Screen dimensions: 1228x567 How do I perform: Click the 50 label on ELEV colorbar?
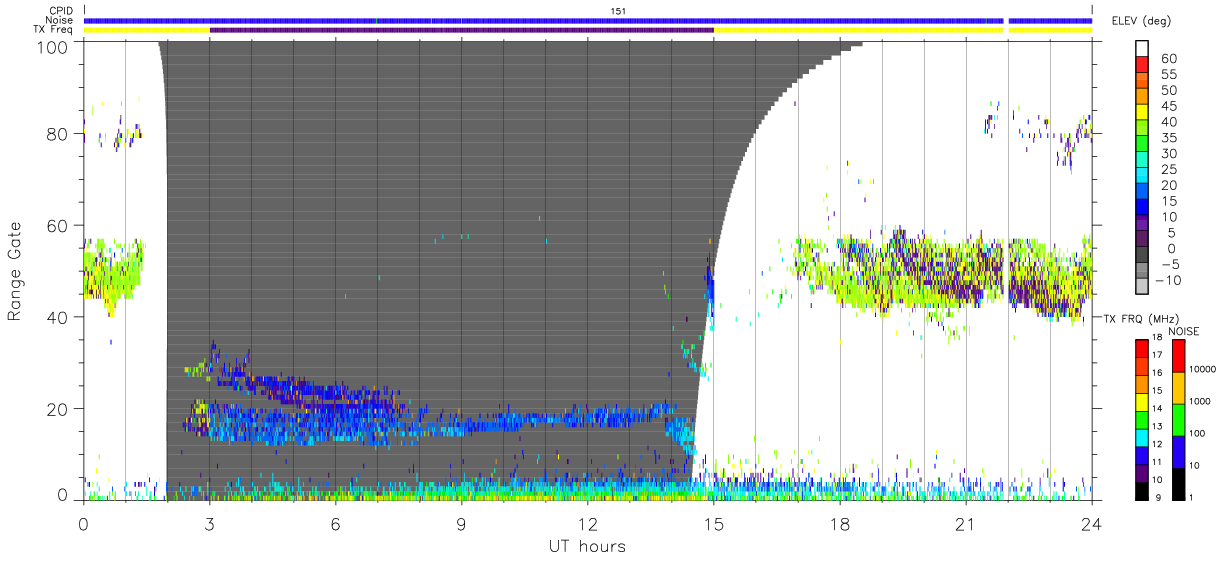(1168, 91)
